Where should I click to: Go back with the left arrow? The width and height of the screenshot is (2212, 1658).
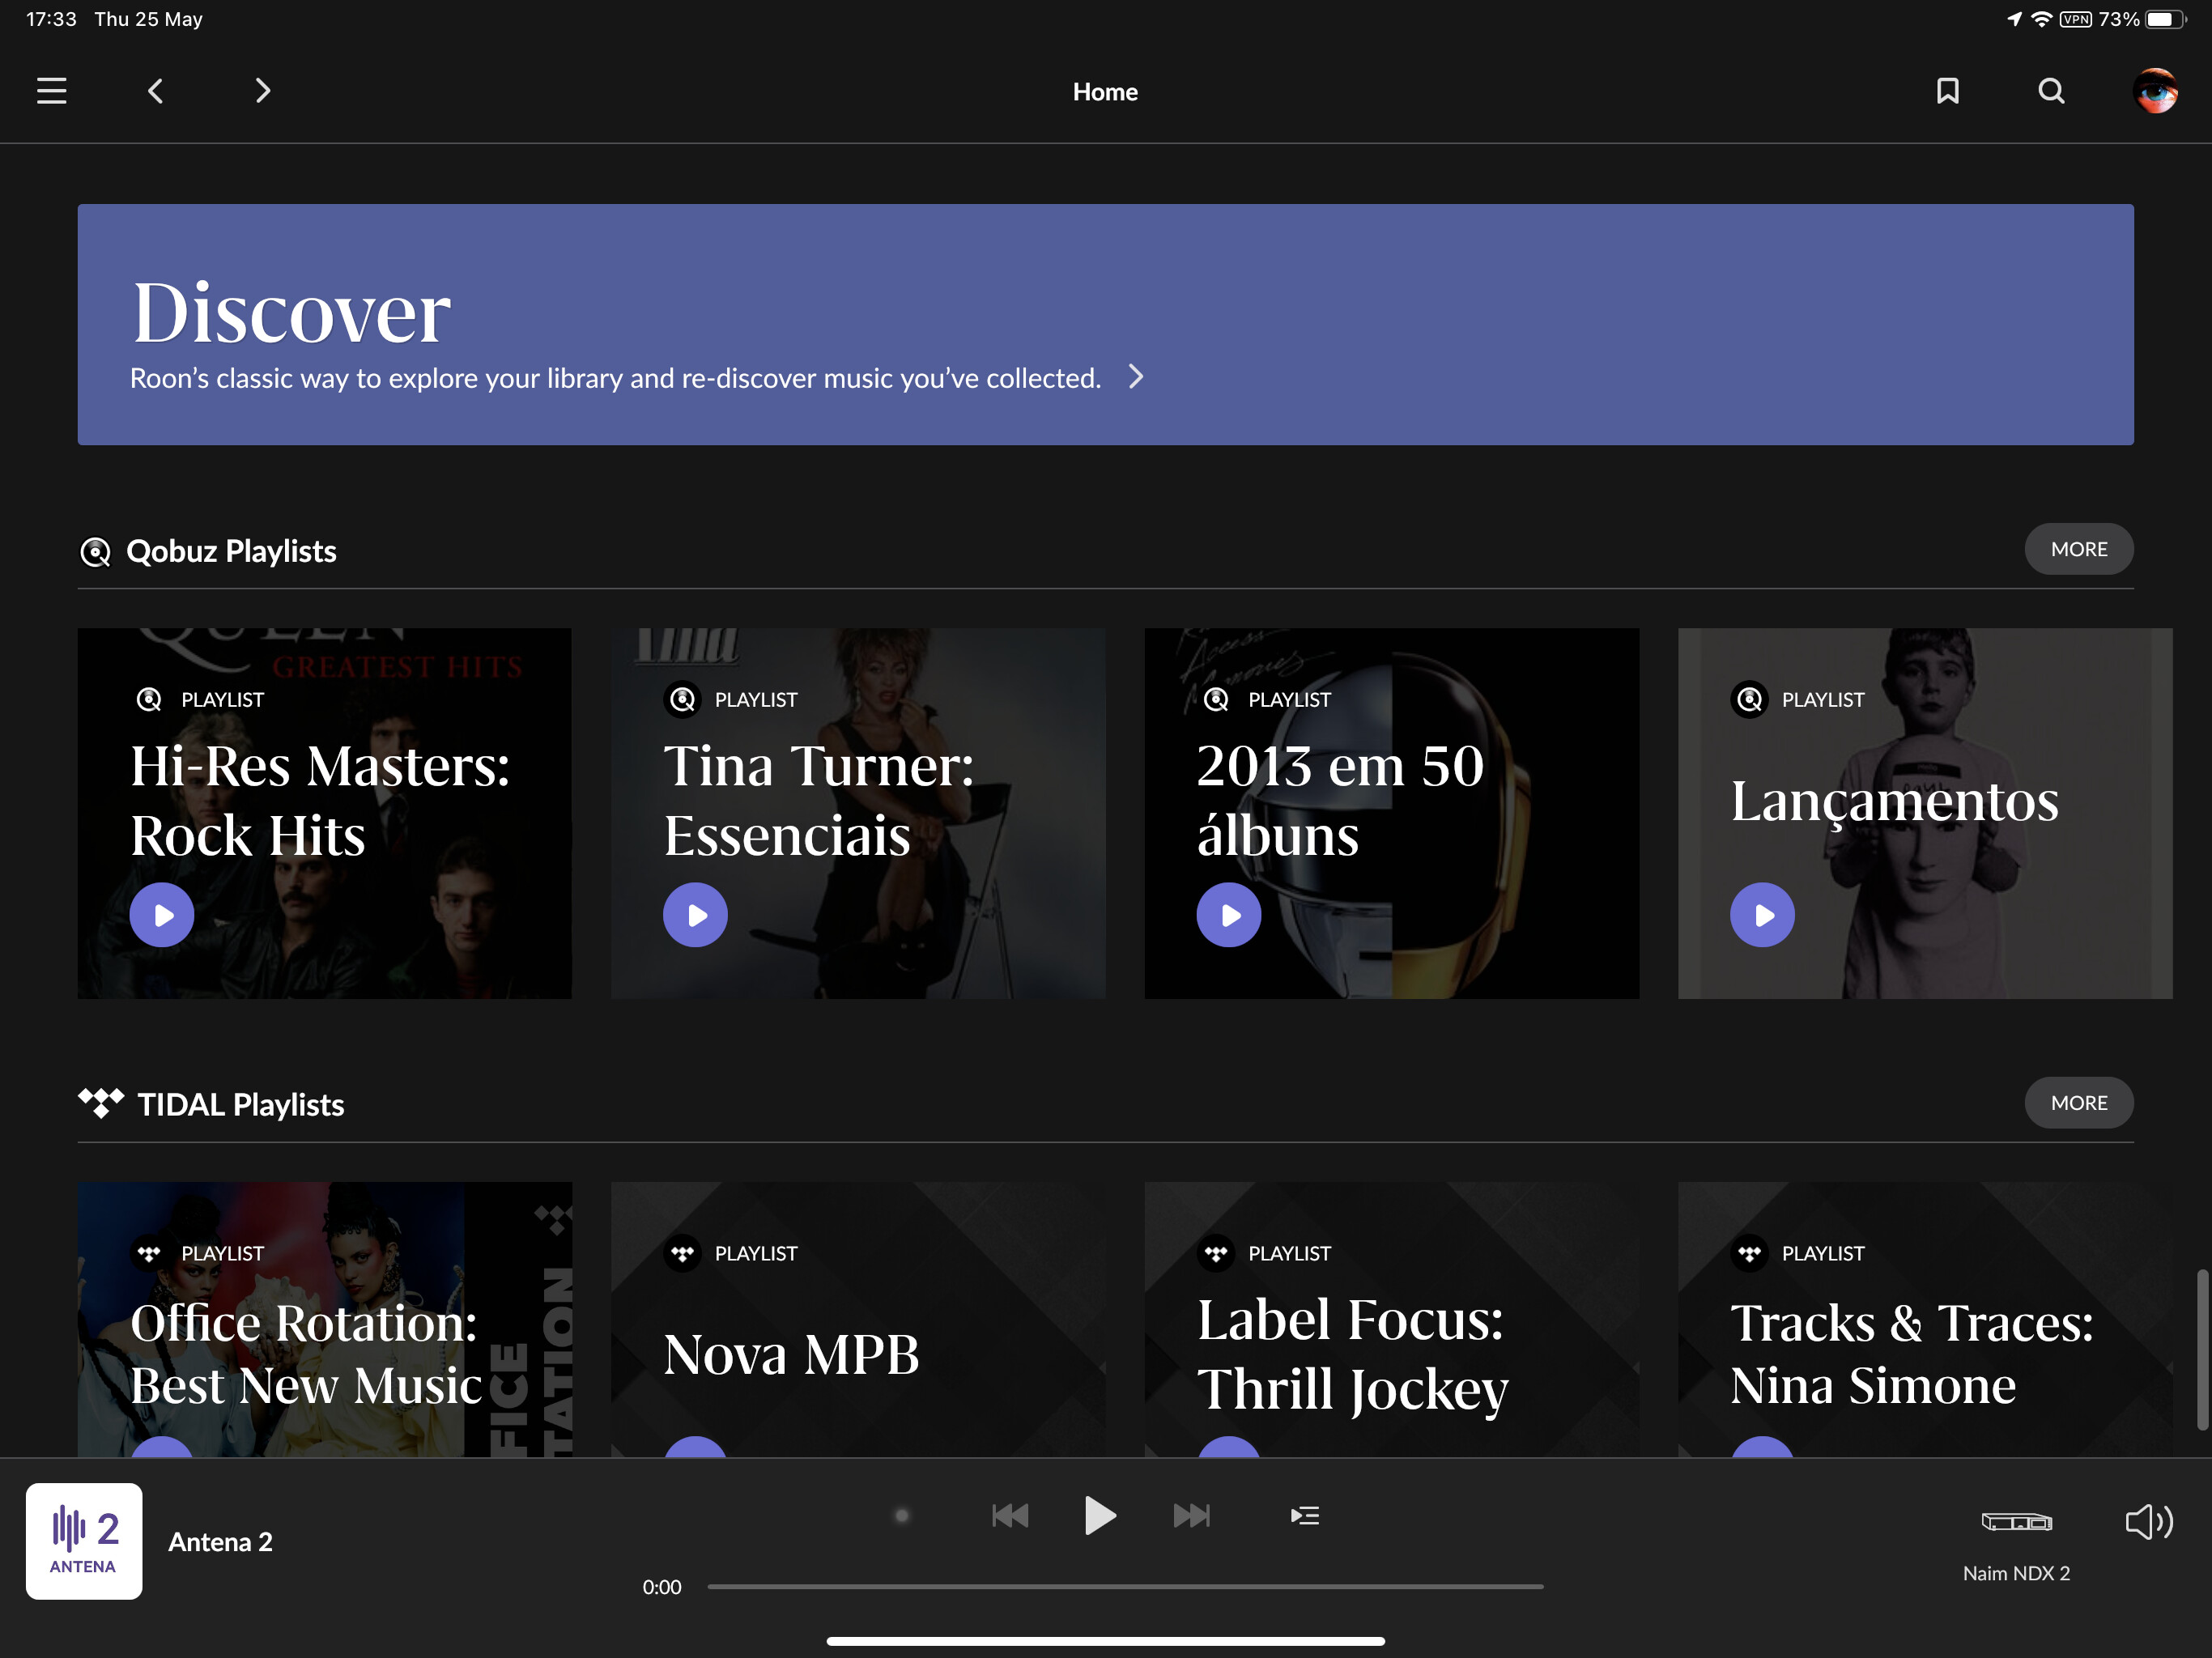tap(155, 91)
